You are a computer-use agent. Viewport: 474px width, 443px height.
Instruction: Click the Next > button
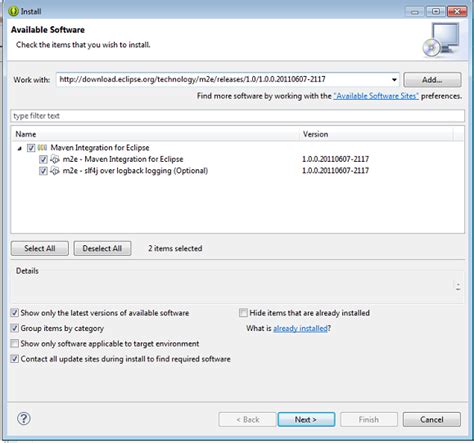306,419
